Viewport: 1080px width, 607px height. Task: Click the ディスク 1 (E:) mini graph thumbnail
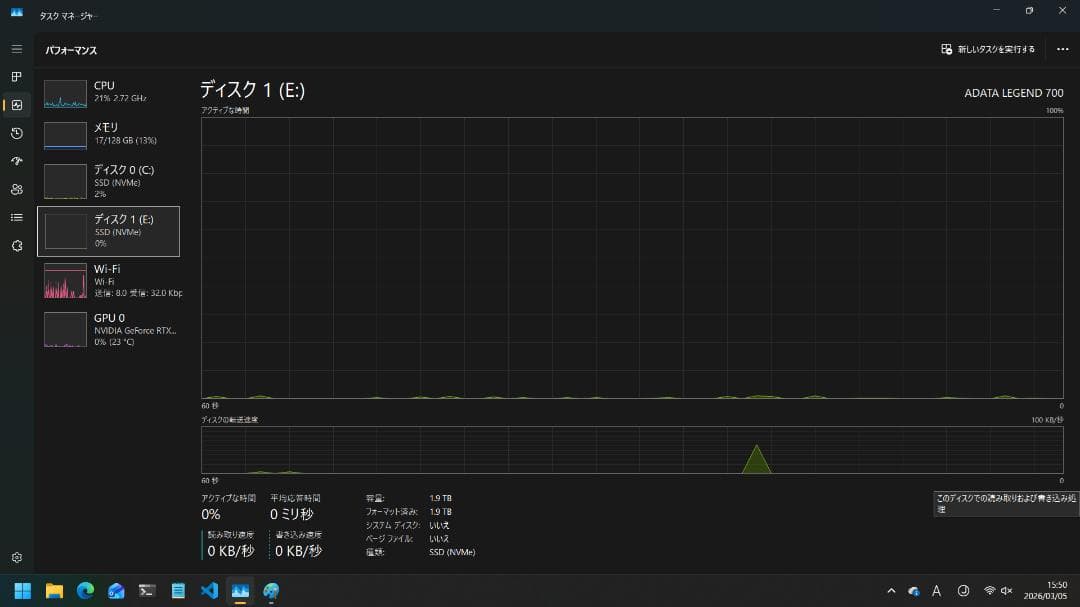tap(65, 230)
